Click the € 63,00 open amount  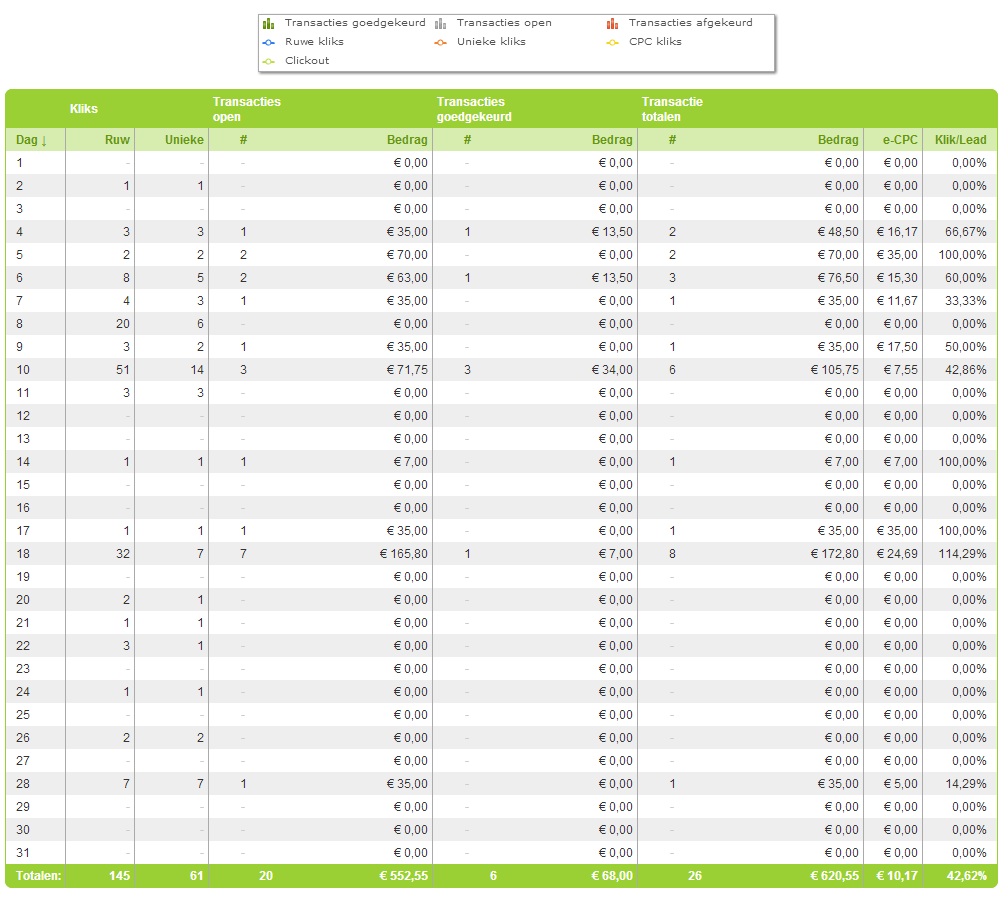tap(406, 278)
